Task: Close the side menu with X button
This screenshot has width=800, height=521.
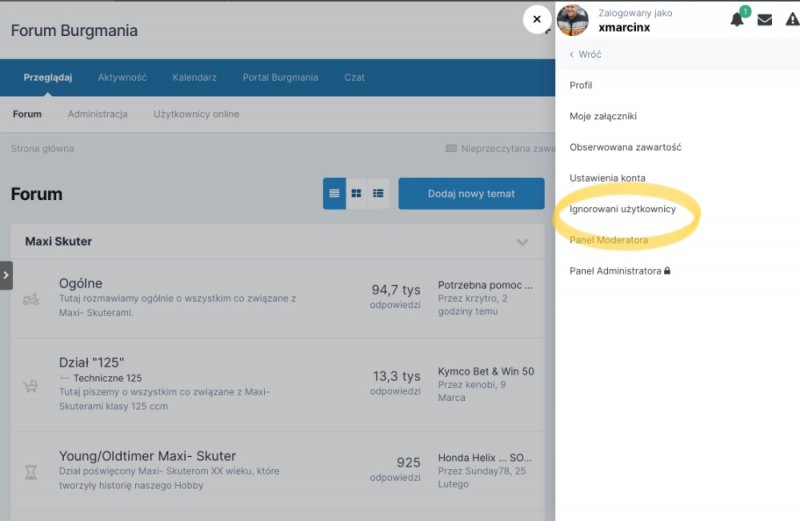Action: [x=537, y=20]
